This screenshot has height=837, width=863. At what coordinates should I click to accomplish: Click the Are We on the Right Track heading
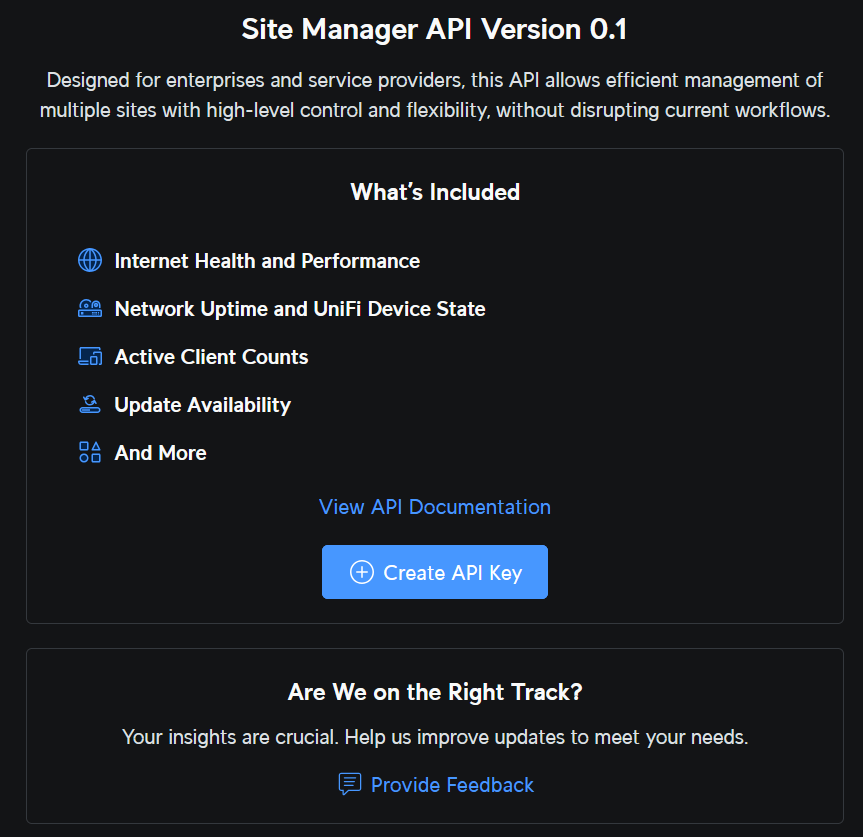click(x=434, y=691)
